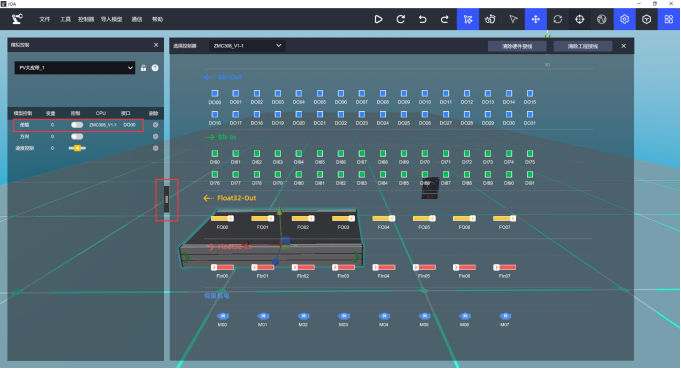Screen dimensions: 681x369
Task: Click the FO07 float output port
Action: [504, 218]
